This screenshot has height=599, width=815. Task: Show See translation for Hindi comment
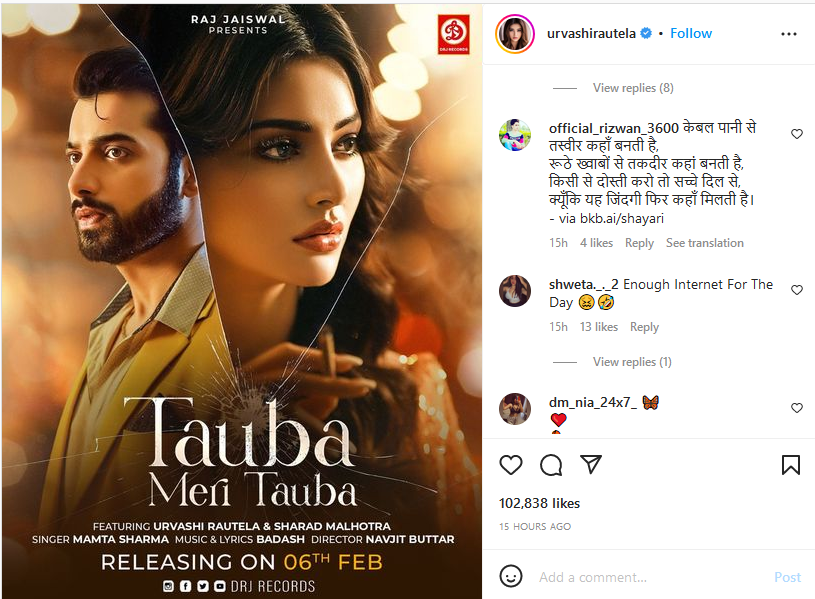(705, 243)
